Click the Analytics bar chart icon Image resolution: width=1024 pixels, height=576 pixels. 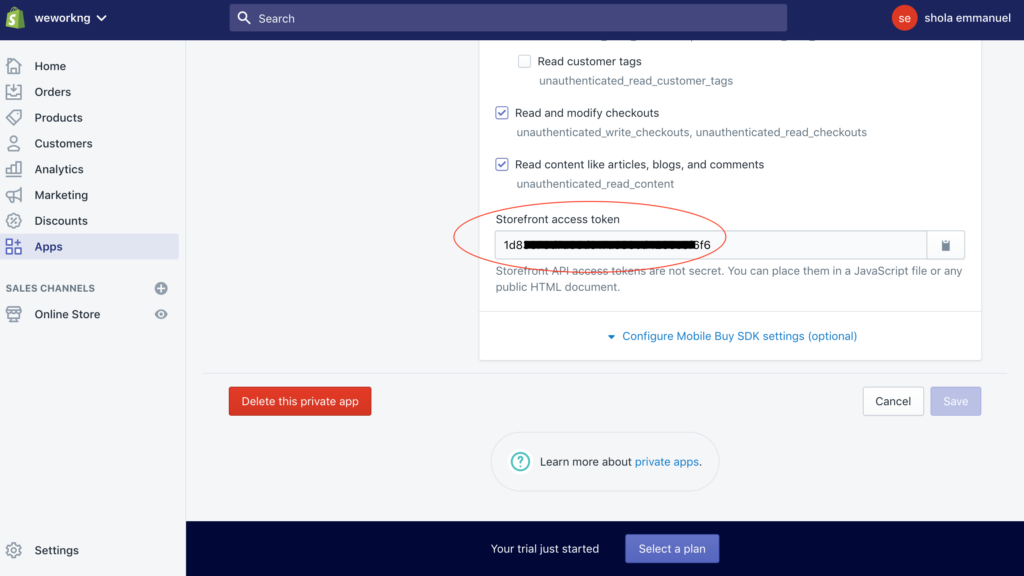[x=14, y=169]
